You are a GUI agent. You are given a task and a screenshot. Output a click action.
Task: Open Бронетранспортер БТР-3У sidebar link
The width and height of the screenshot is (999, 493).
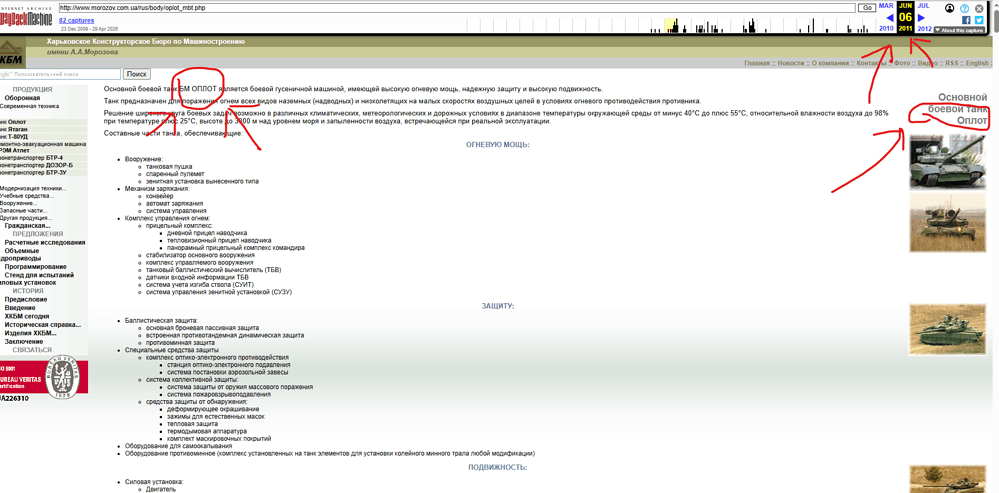click(x=34, y=172)
